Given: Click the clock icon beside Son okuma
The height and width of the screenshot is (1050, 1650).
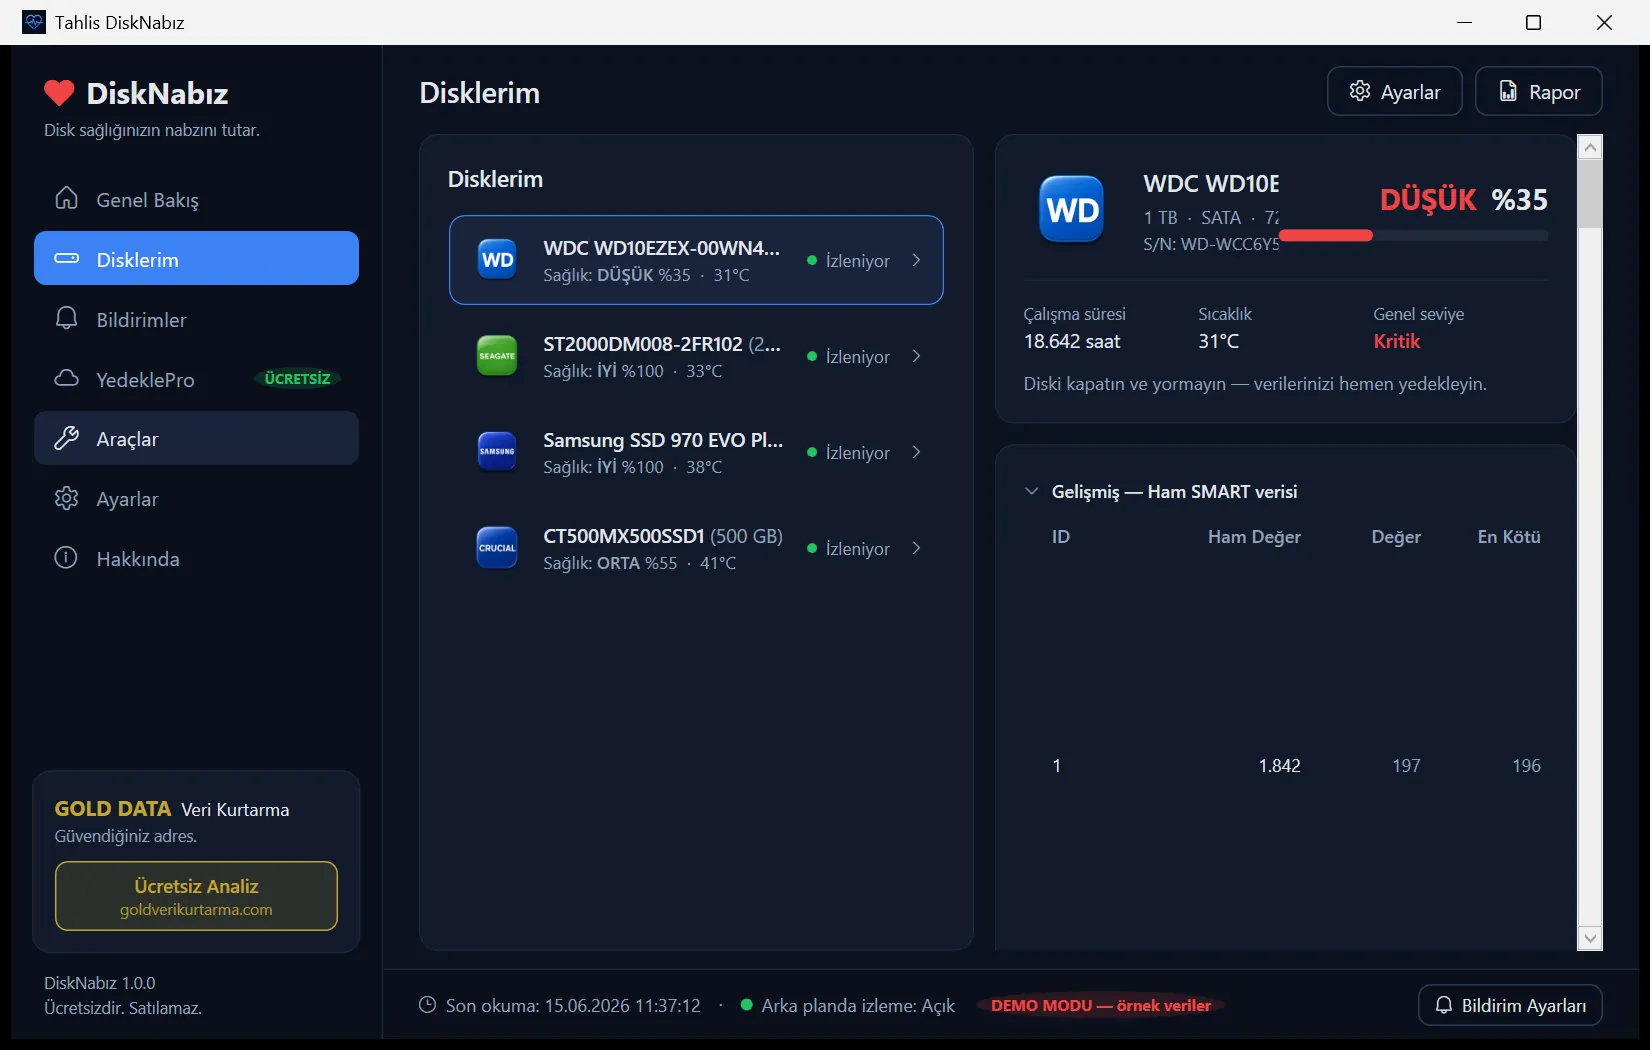Looking at the screenshot, I should tap(427, 1005).
